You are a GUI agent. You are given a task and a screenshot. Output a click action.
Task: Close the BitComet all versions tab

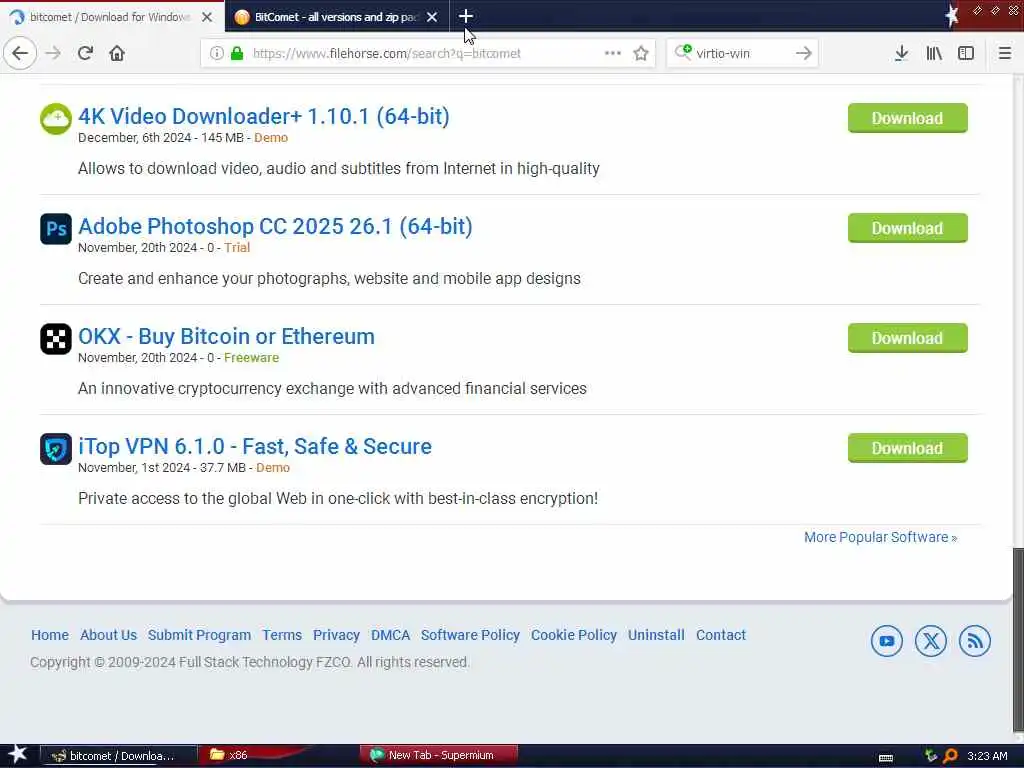click(x=432, y=17)
